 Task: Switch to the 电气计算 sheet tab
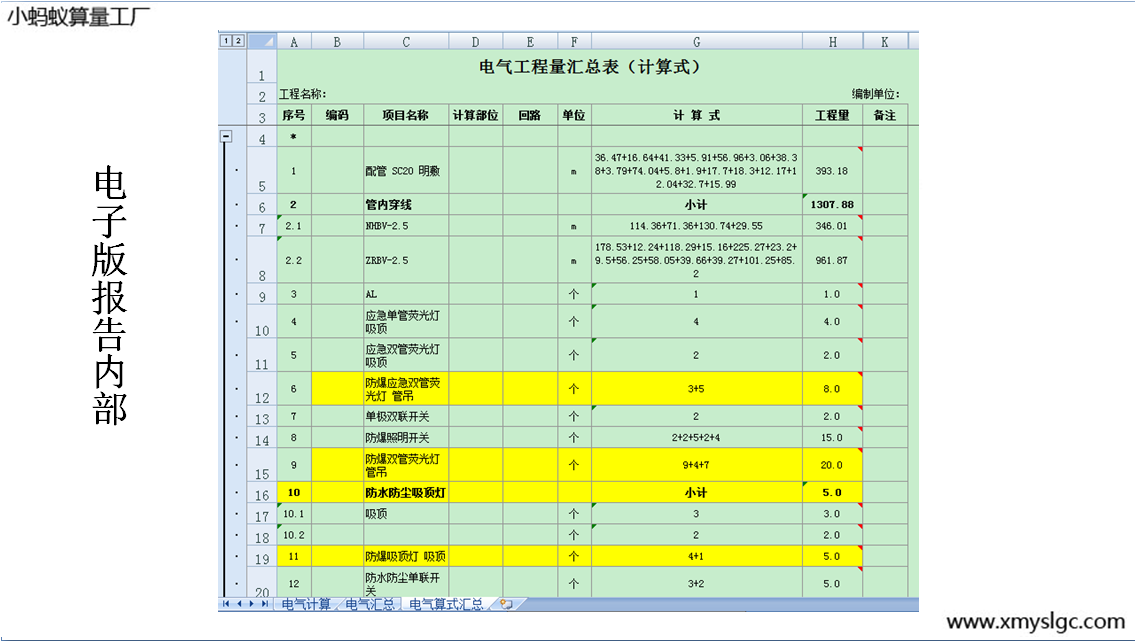coord(306,604)
